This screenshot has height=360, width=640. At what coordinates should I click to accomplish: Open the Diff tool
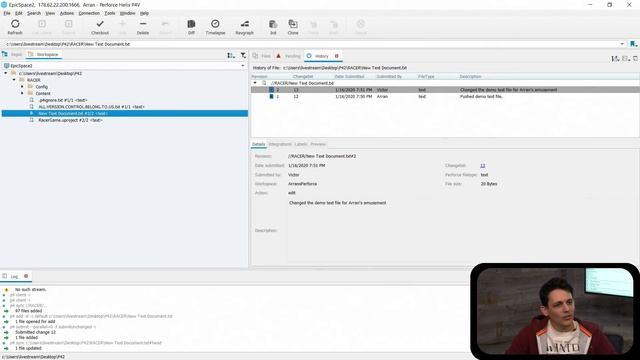click(191, 27)
